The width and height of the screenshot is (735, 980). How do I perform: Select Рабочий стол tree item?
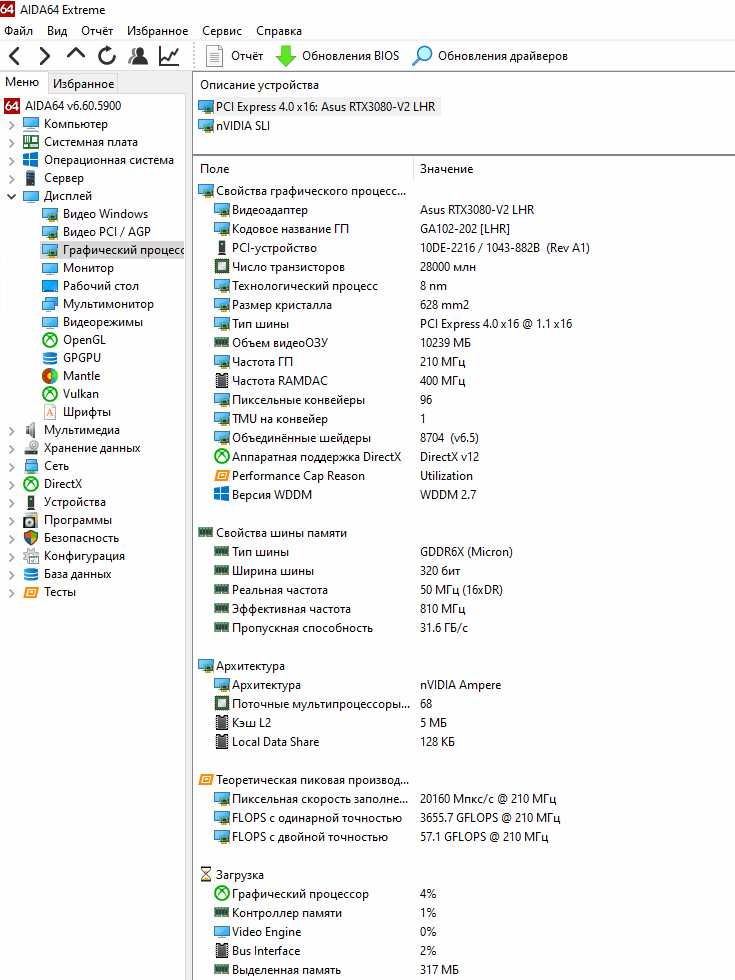tap(101, 286)
